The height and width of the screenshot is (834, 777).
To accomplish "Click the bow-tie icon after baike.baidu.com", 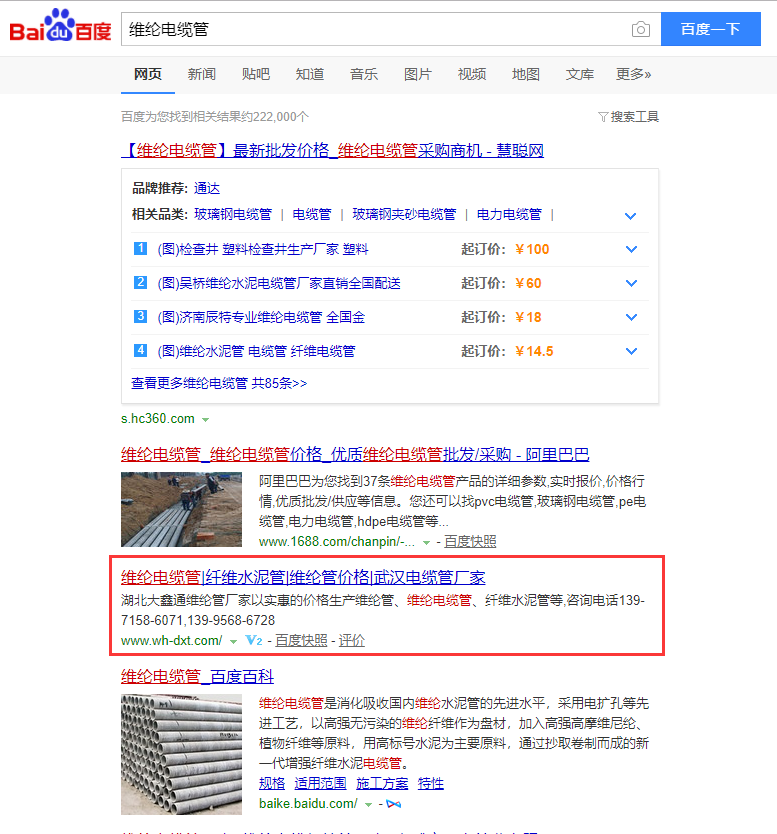I will click(394, 804).
